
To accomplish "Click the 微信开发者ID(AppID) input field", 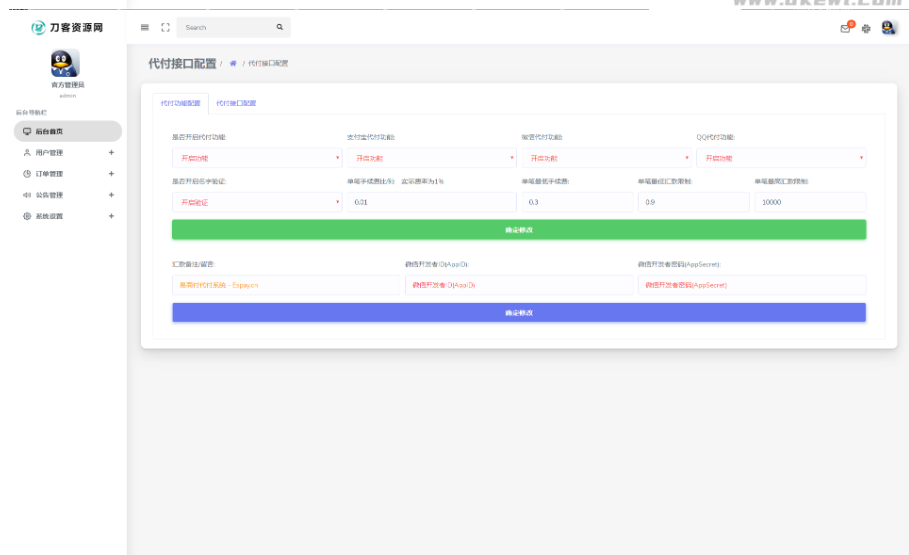I will click(519, 285).
